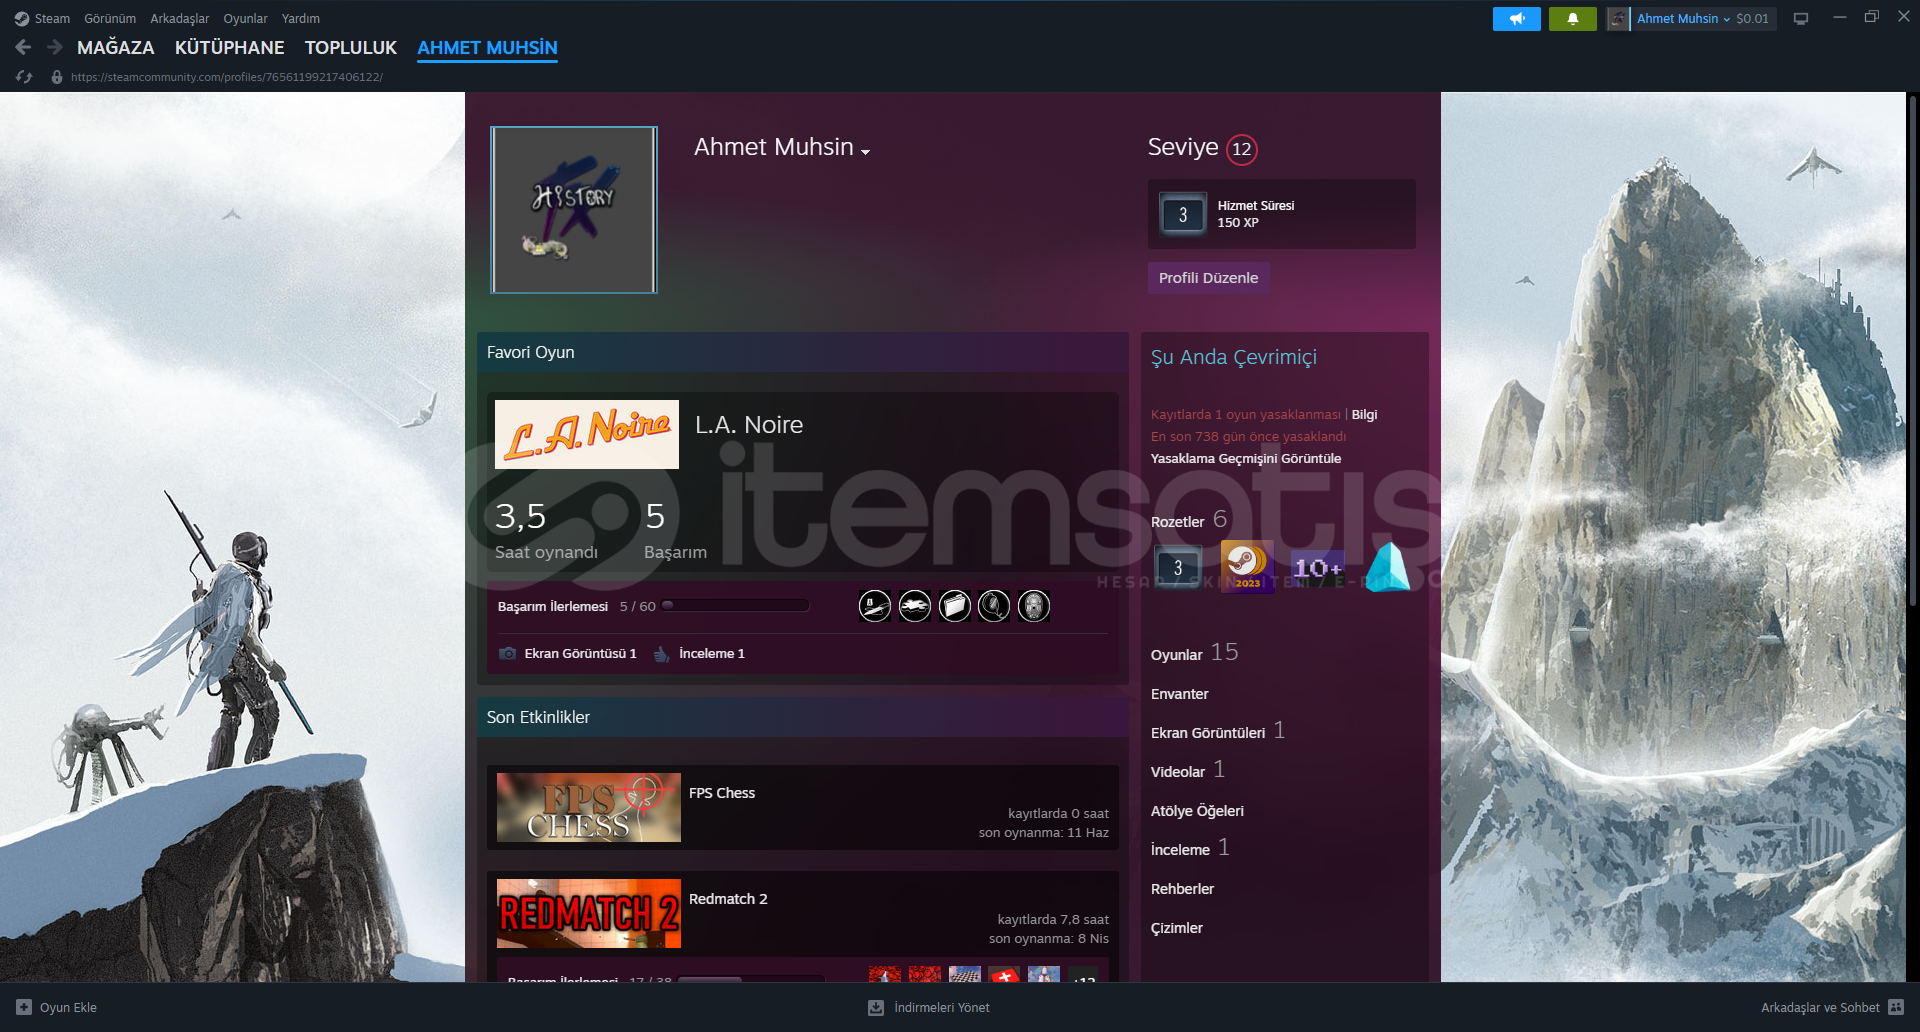1920x1032 pixels.
Task: View the fifth L.A. Noire achievement icon
Action: [x=1034, y=606]
